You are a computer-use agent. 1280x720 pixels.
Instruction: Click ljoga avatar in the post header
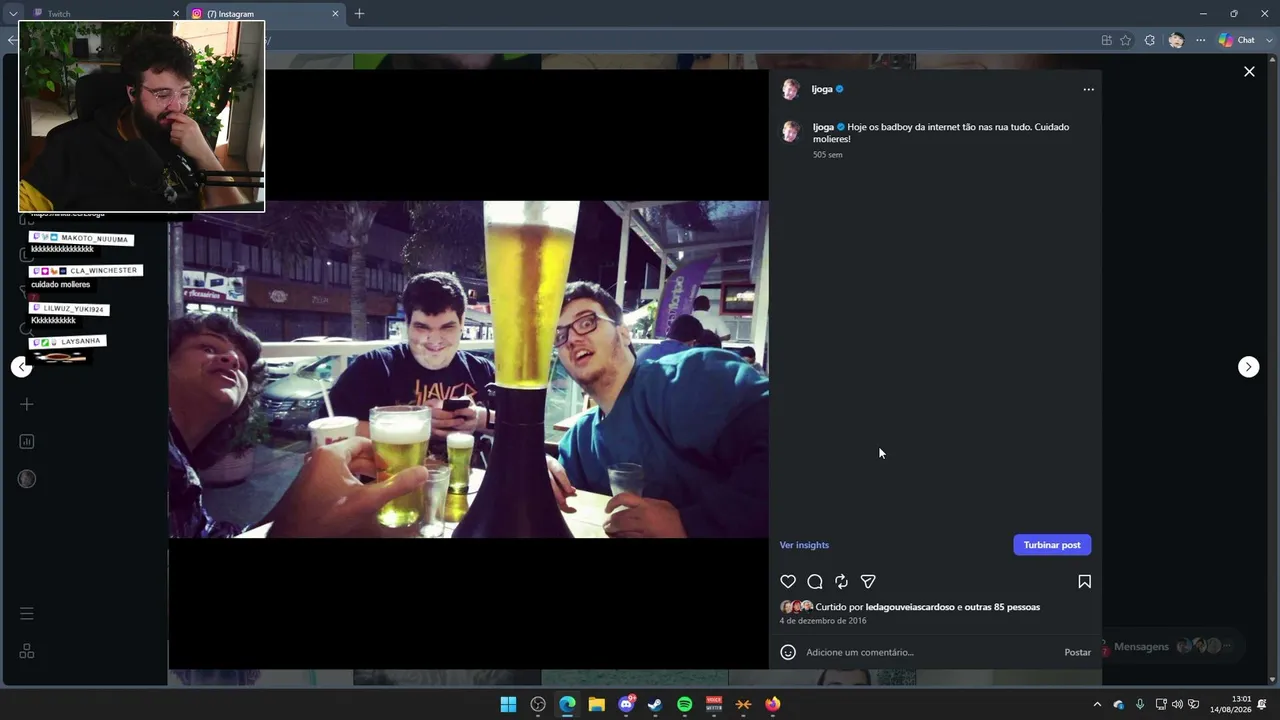coord(790,89)
